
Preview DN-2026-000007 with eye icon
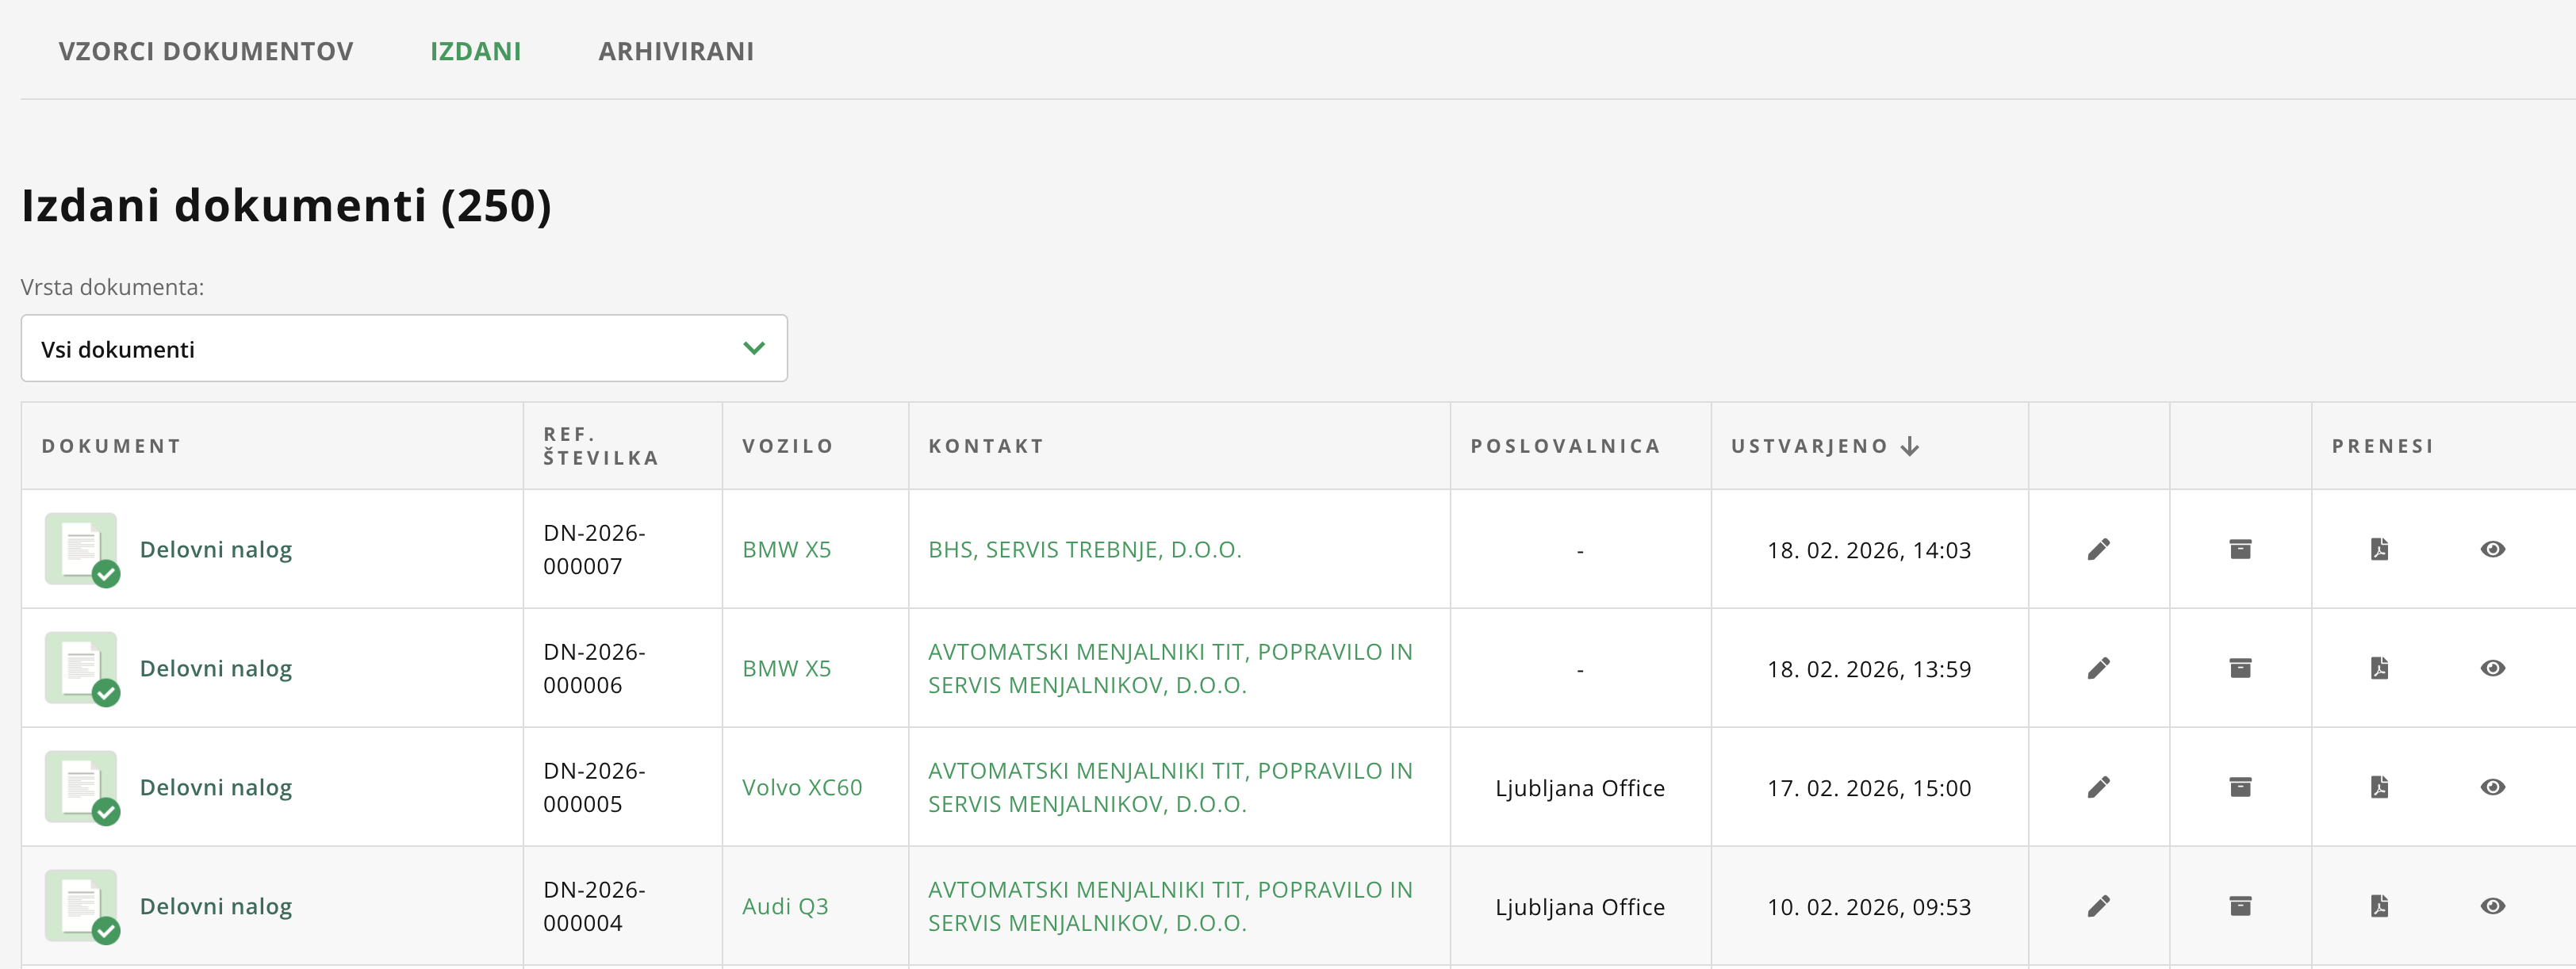[2492, 549]
